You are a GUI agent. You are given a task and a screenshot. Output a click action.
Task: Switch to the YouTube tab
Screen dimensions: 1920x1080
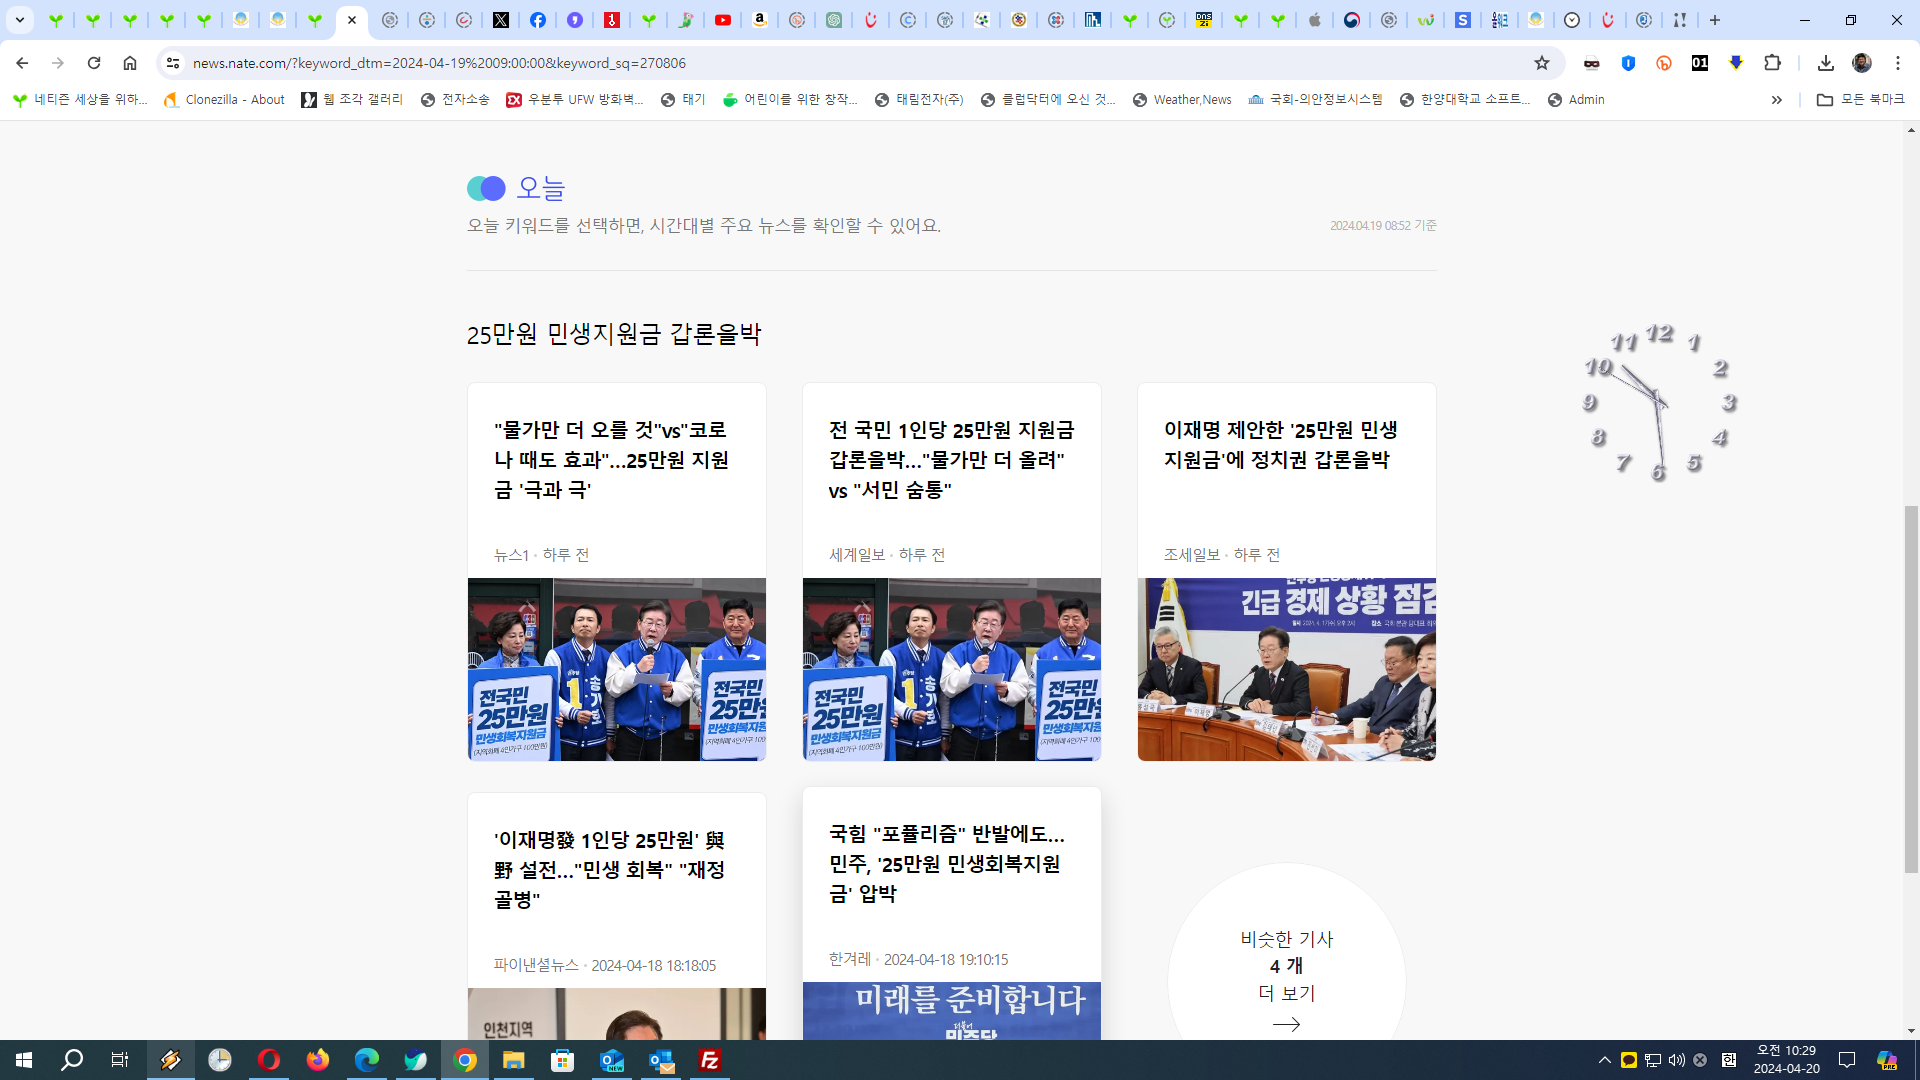point(723,20)
